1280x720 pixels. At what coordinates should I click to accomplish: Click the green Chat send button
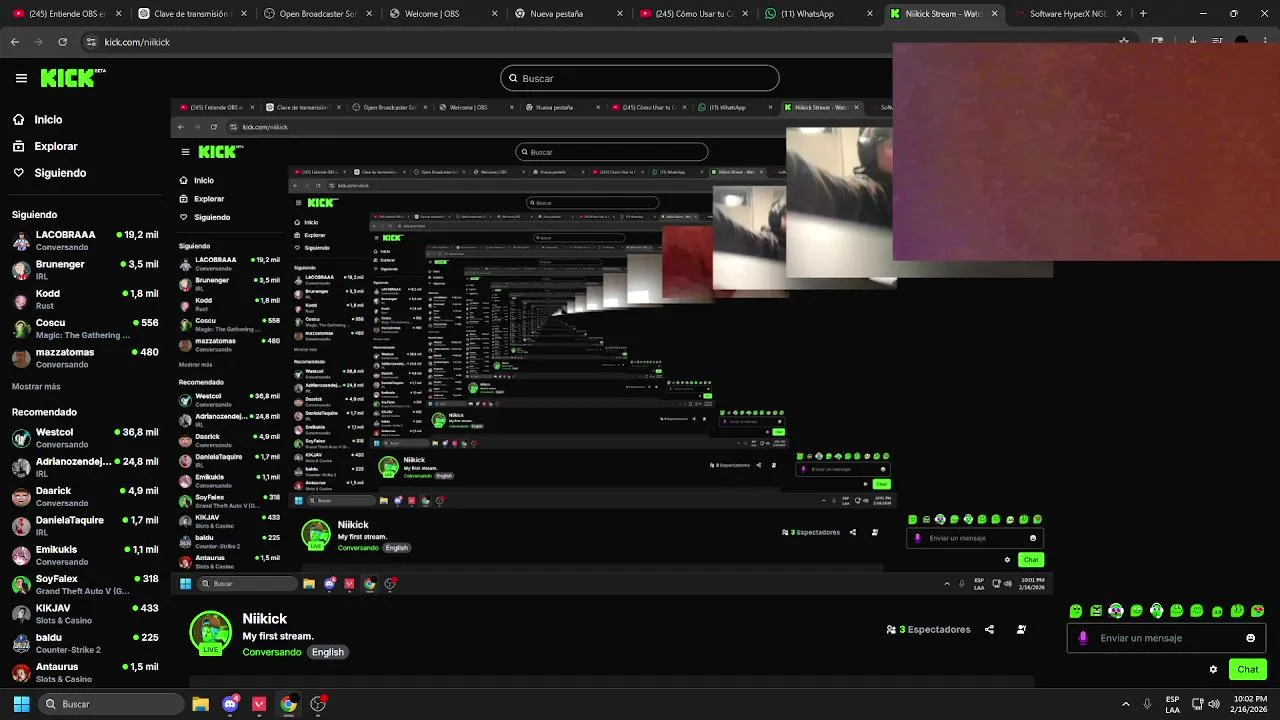pos(1247,670)
